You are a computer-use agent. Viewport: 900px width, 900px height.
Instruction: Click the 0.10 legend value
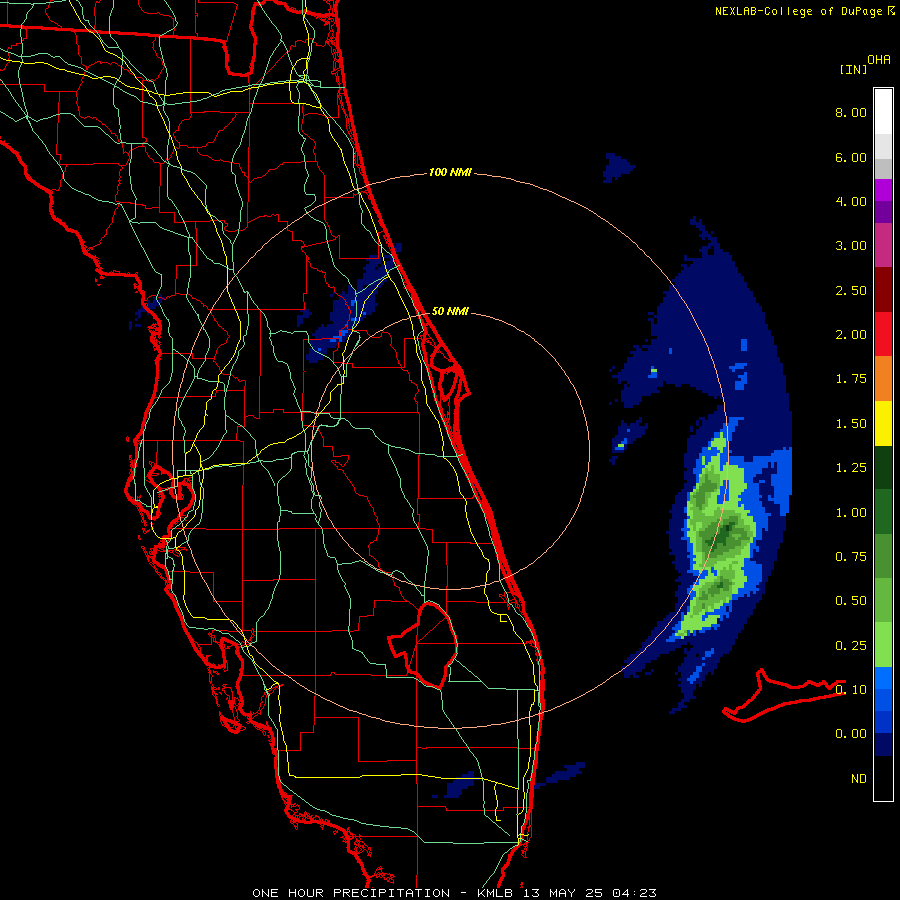(851, 689)
